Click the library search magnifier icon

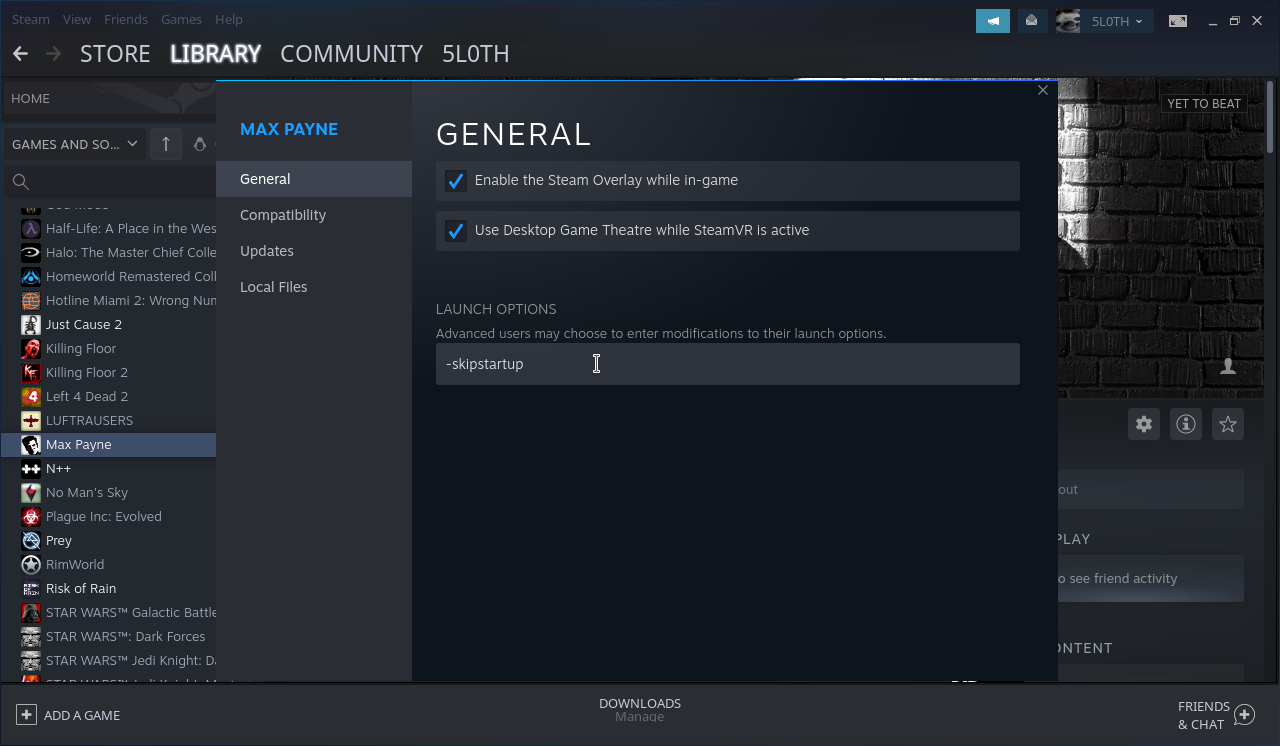coord(20,182)
